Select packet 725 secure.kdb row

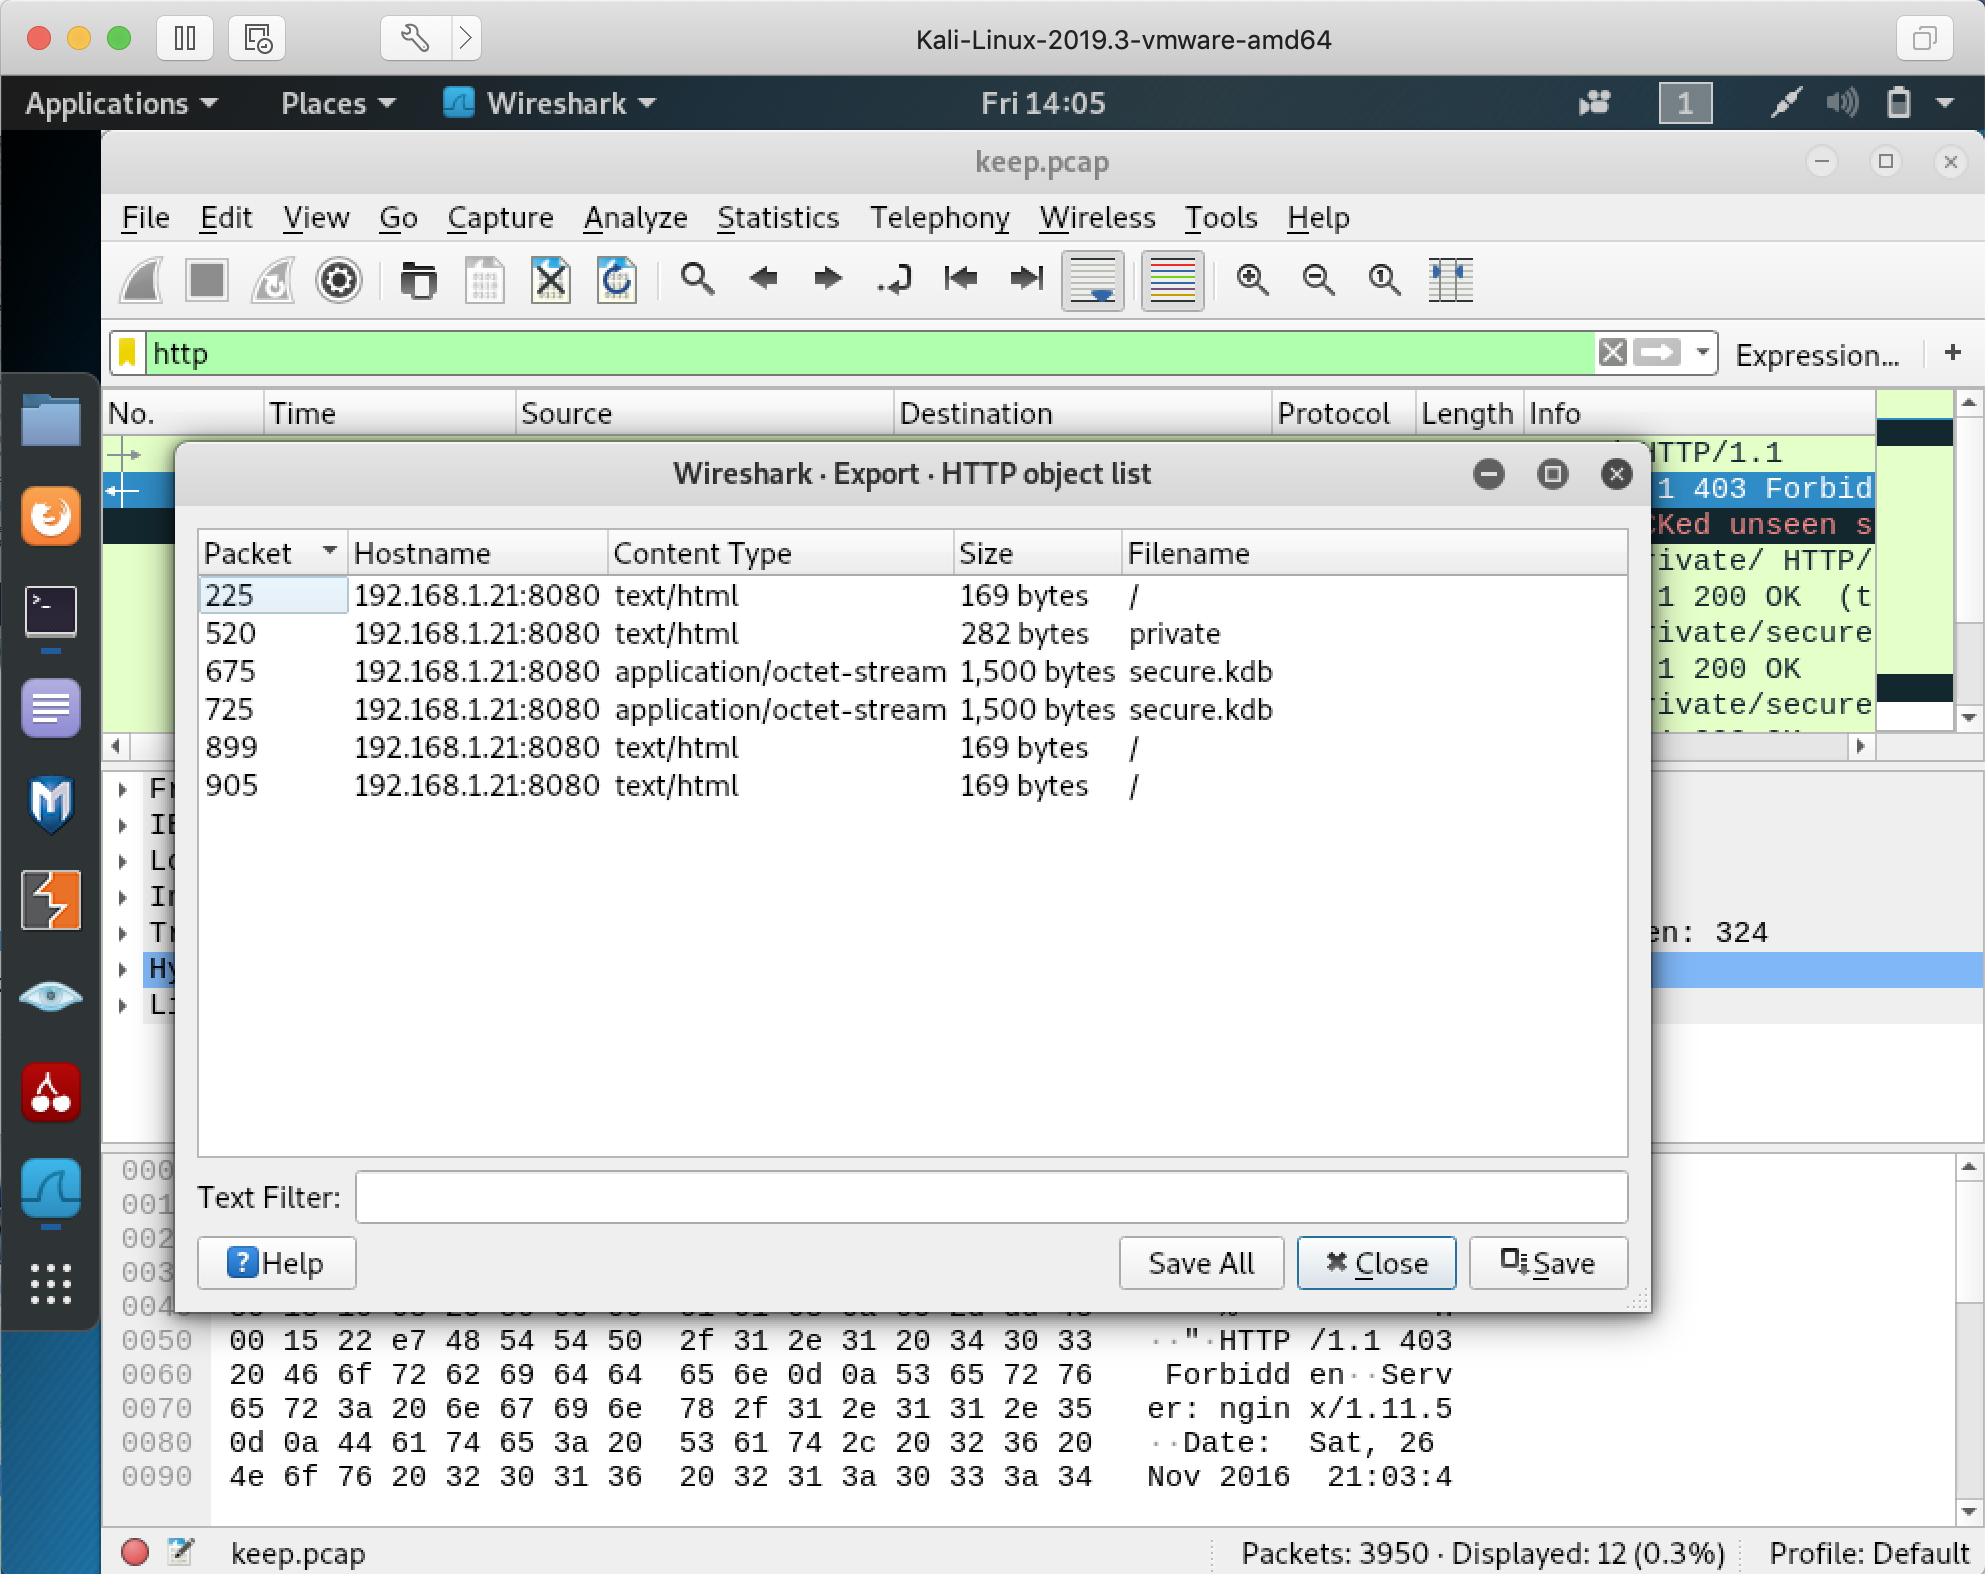click(x=912, y=710)
